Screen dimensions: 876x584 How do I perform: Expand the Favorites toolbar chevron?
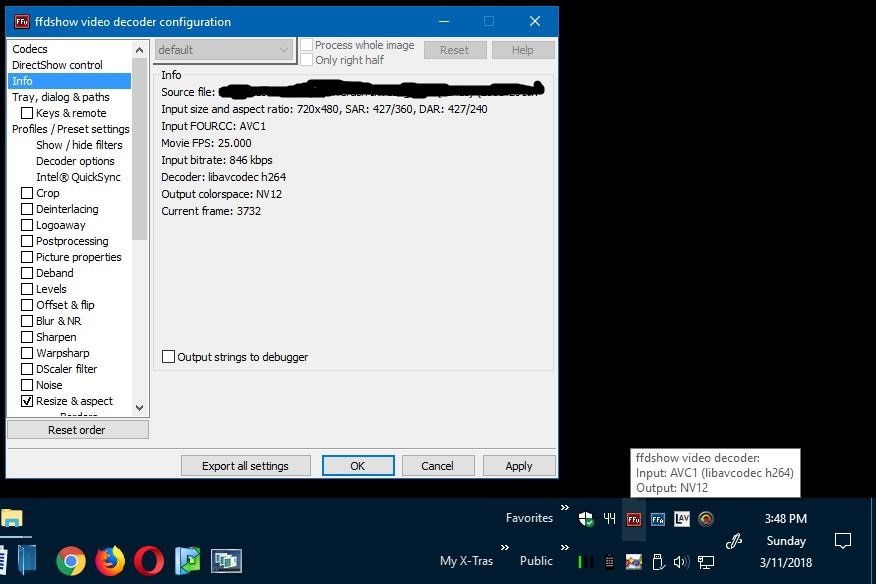click(x=565, y=507)
